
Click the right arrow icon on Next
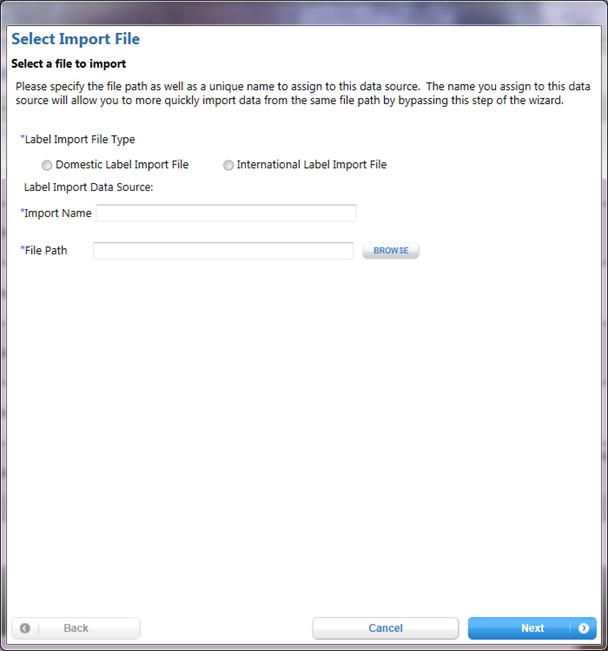coord(583,628)
